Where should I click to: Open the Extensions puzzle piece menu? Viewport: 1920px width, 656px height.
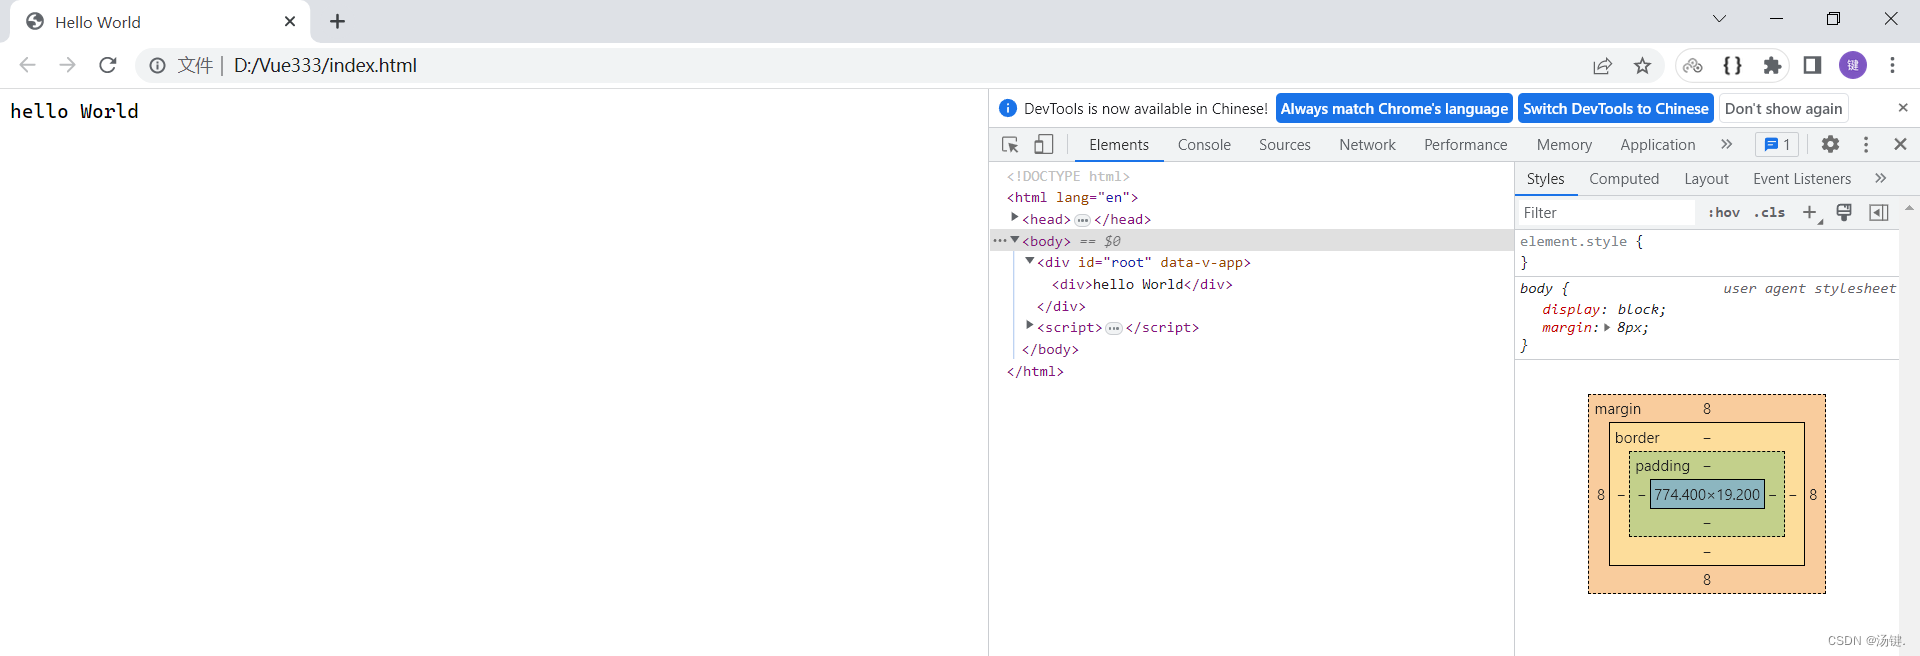[x=1772, y=65]
